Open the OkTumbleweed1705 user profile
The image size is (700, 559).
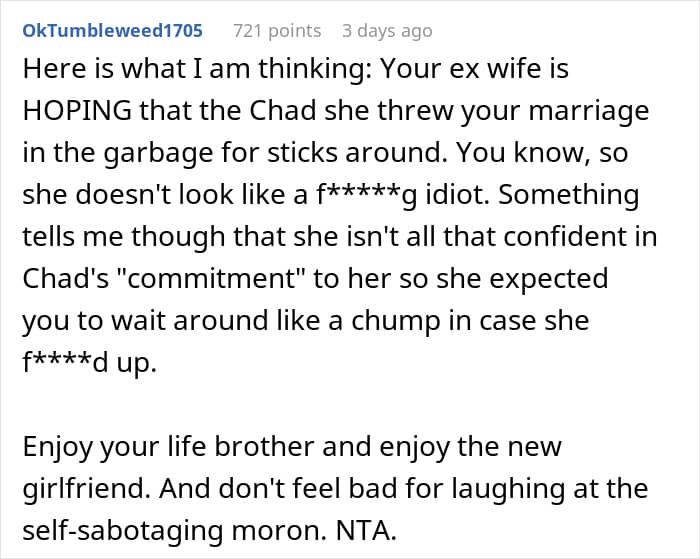coord(112,31)
